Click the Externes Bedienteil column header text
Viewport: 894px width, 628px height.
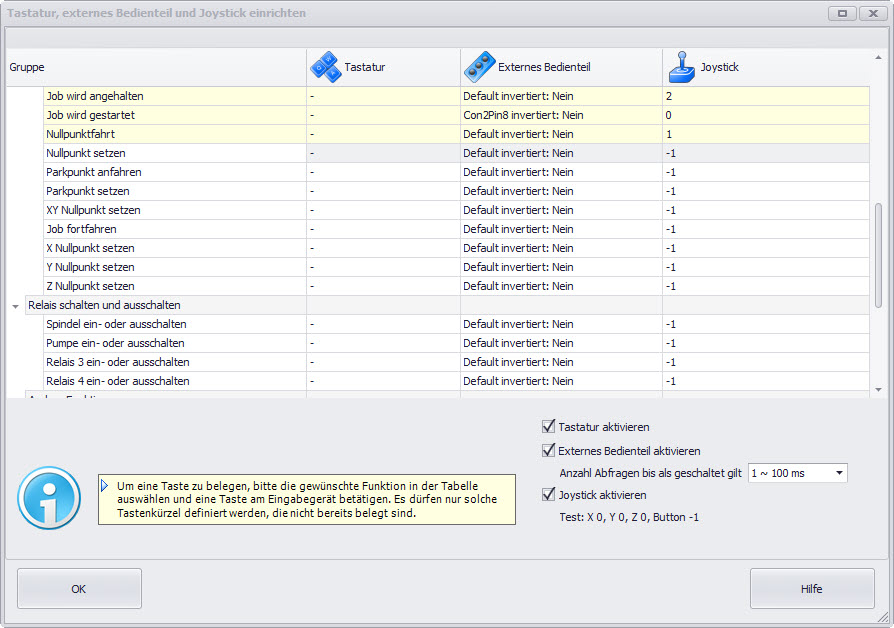tap(543, 67)
